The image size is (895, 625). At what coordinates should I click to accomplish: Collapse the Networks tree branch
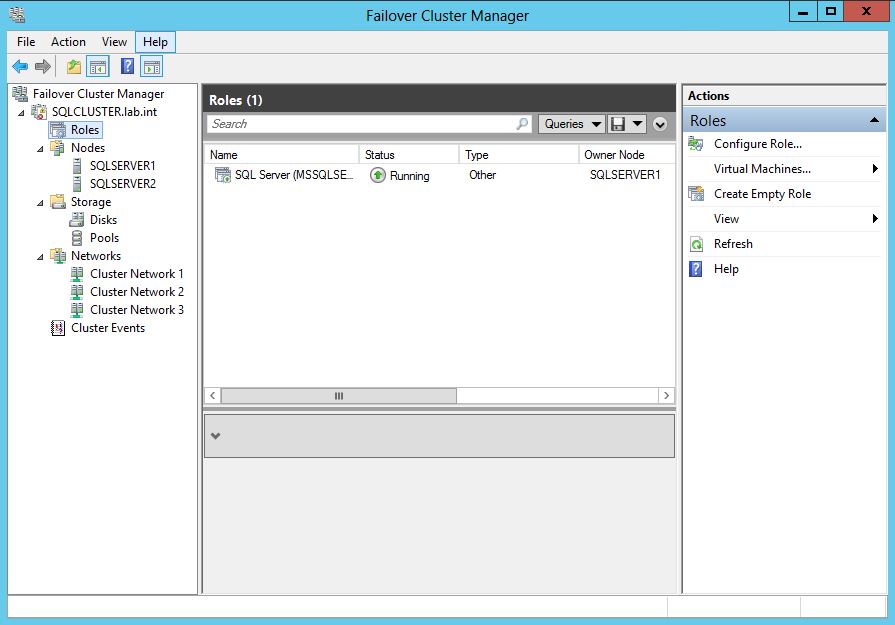point(40,257)
